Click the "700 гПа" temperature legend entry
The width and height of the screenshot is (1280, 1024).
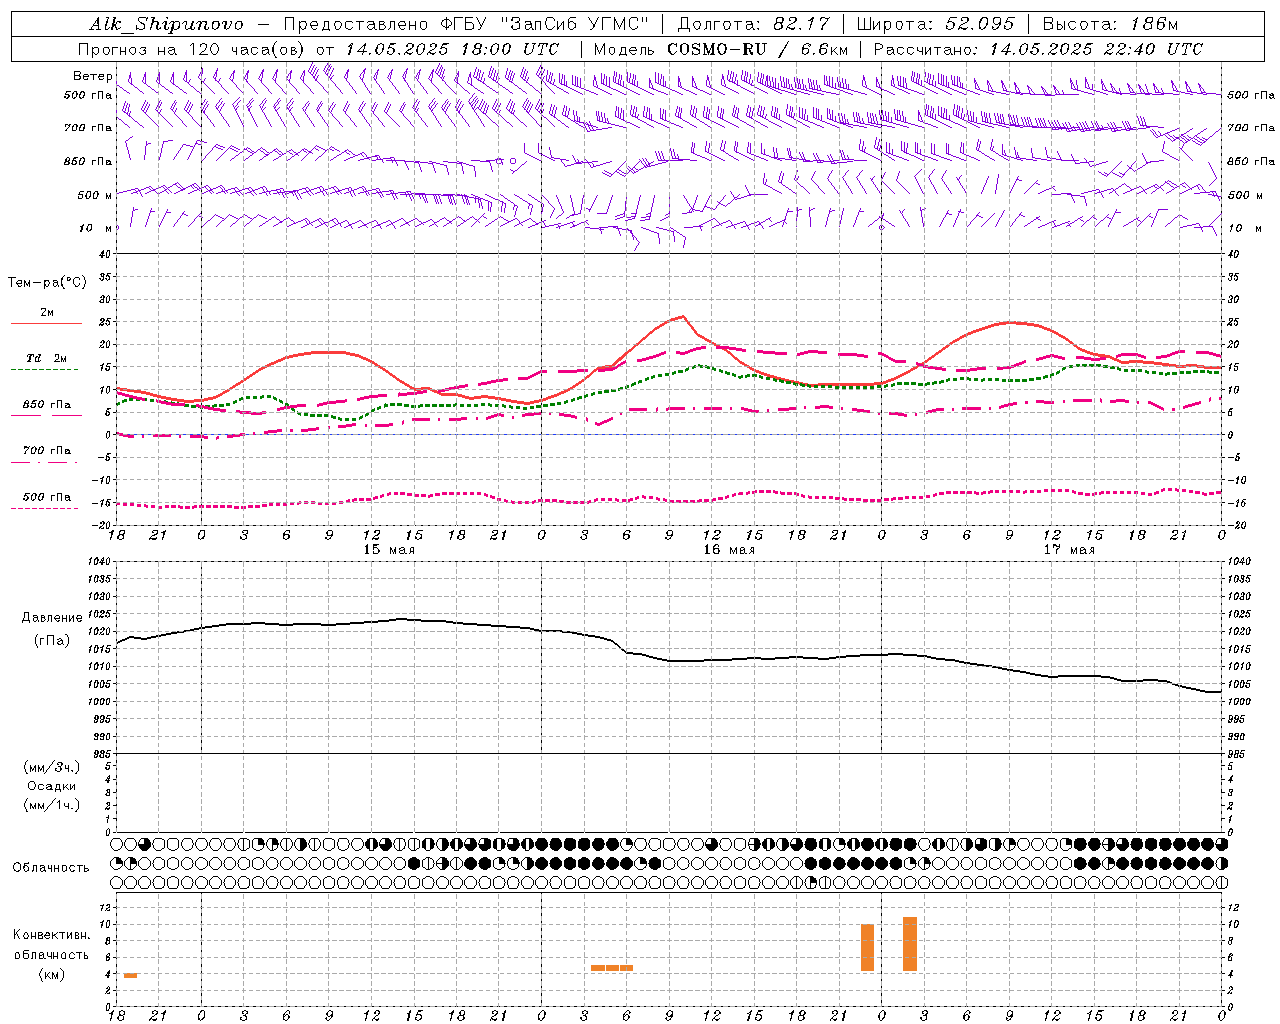47,450
